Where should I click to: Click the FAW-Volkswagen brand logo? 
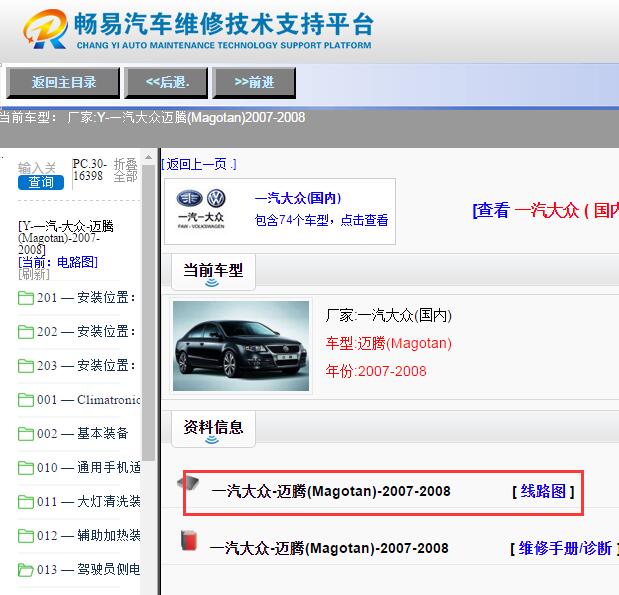click(x=201, y=209)
